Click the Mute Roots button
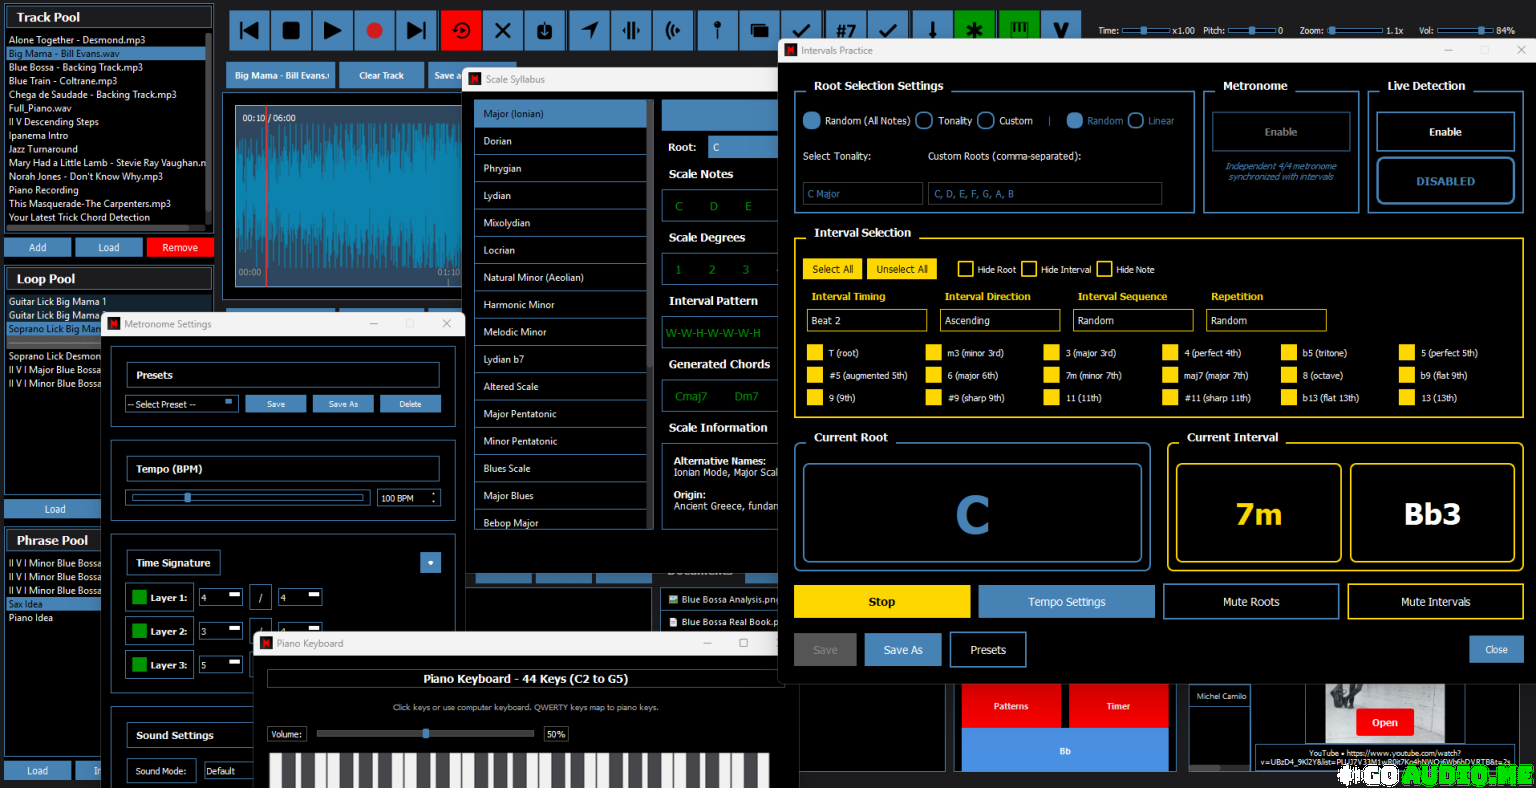Viewport: 1536px width, 788px height. point(1250,602)
